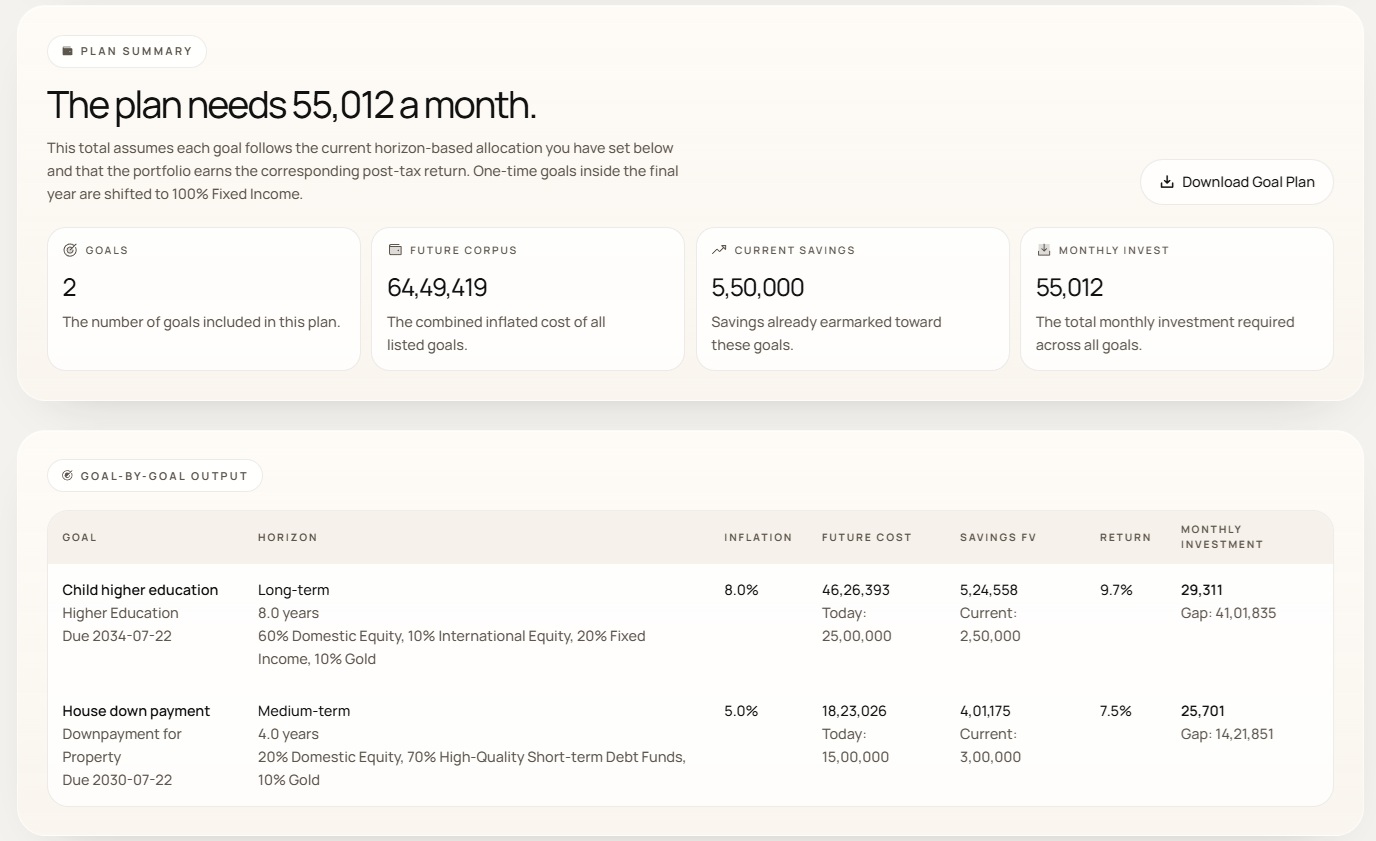Select the Child higher education goal name
The image size is (1376, 841).
[140, 590]
